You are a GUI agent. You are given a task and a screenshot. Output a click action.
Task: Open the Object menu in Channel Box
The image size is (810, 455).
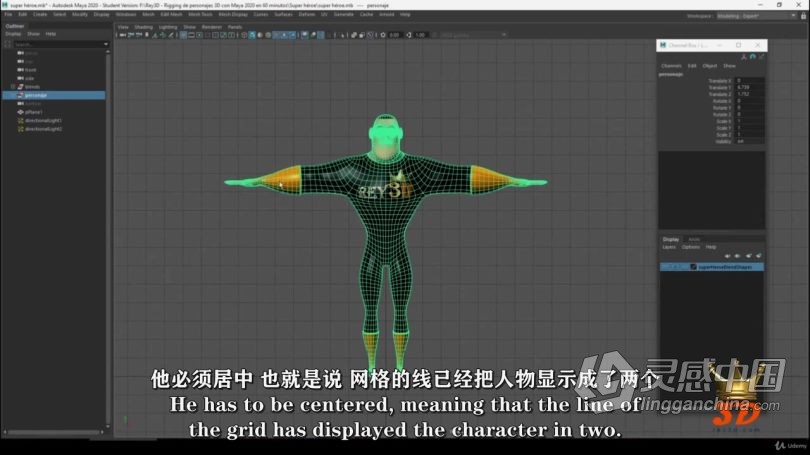709,66
